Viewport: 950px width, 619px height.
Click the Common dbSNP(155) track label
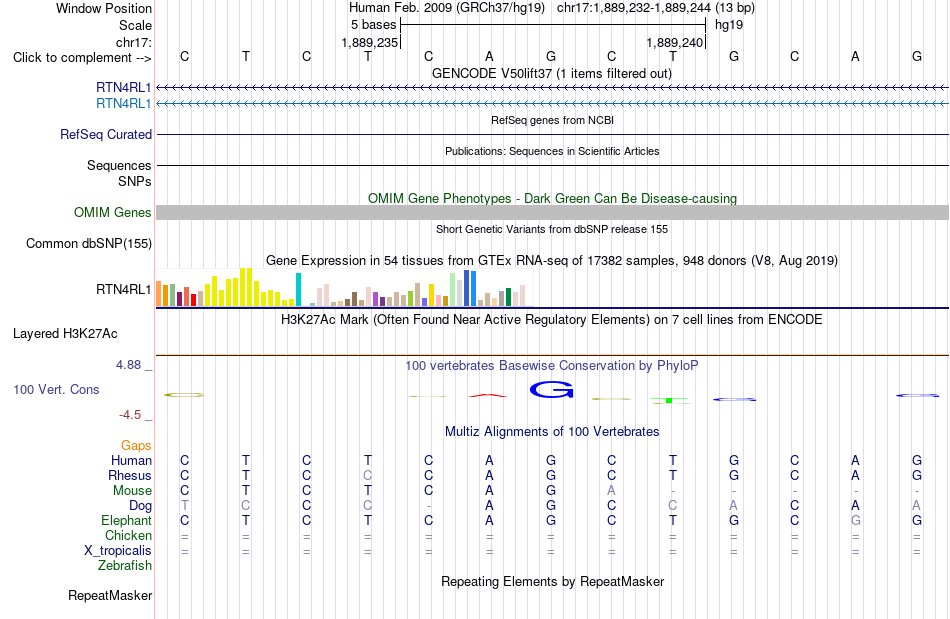coord(89,243)
